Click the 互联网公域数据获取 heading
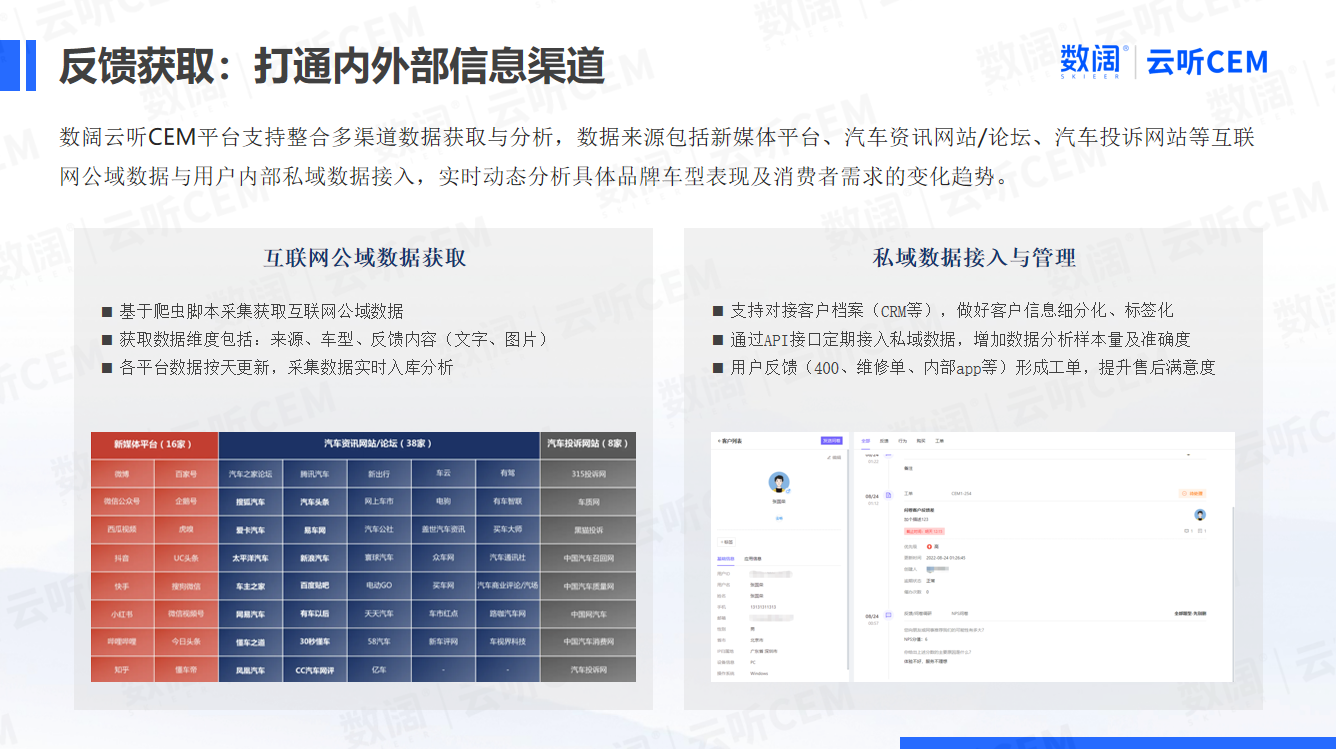Viewport: 1336px width, 749px height. pos(365,258)
